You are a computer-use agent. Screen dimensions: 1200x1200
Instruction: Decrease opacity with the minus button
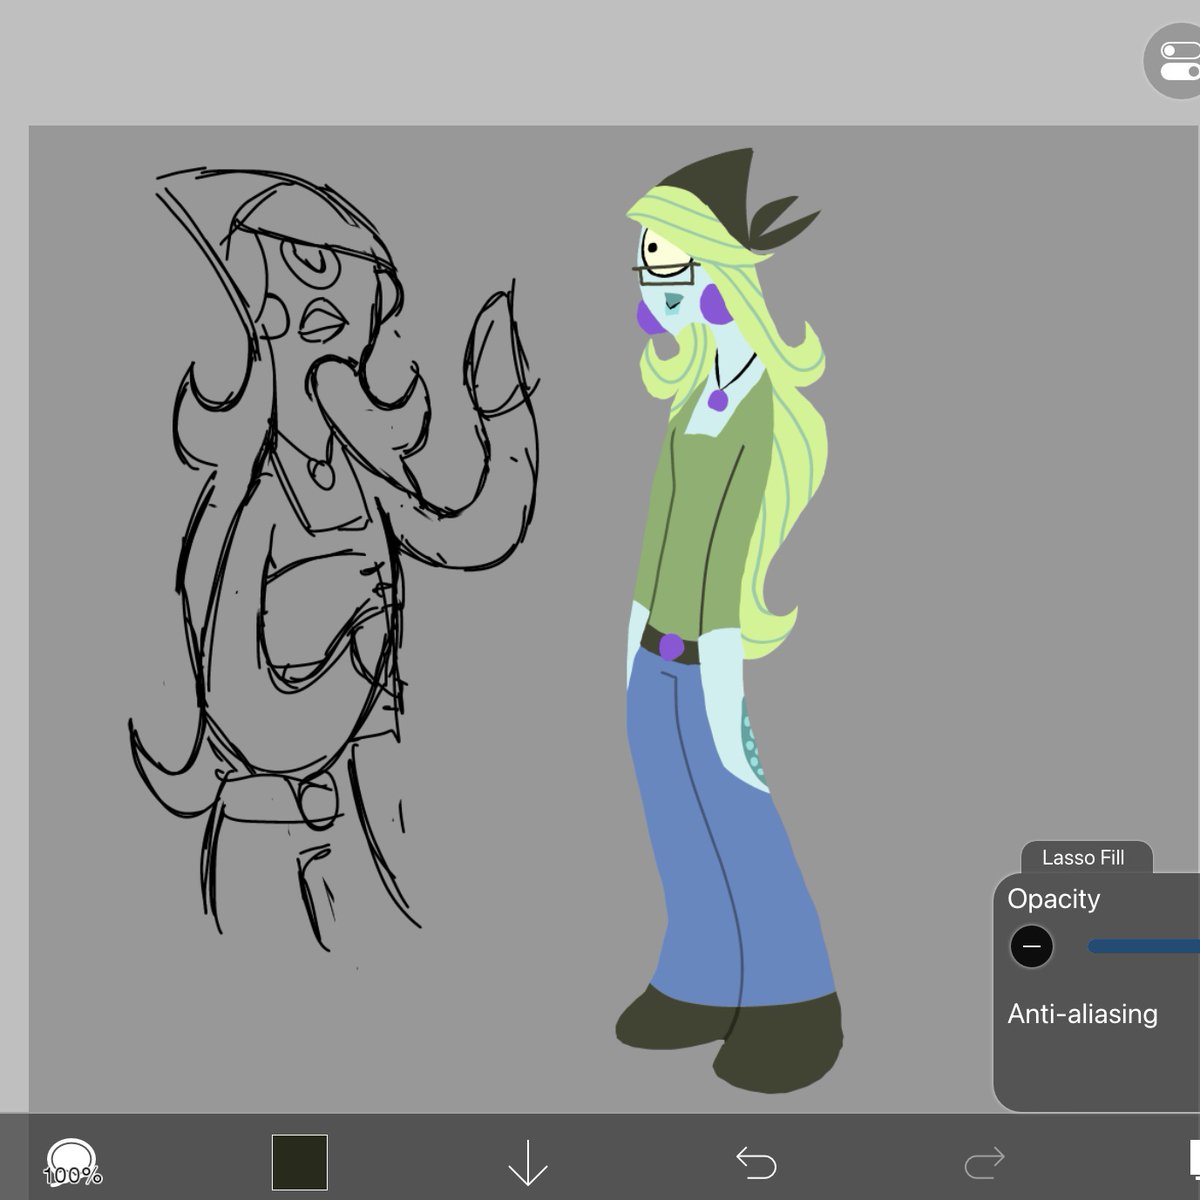pos(1032,946)
